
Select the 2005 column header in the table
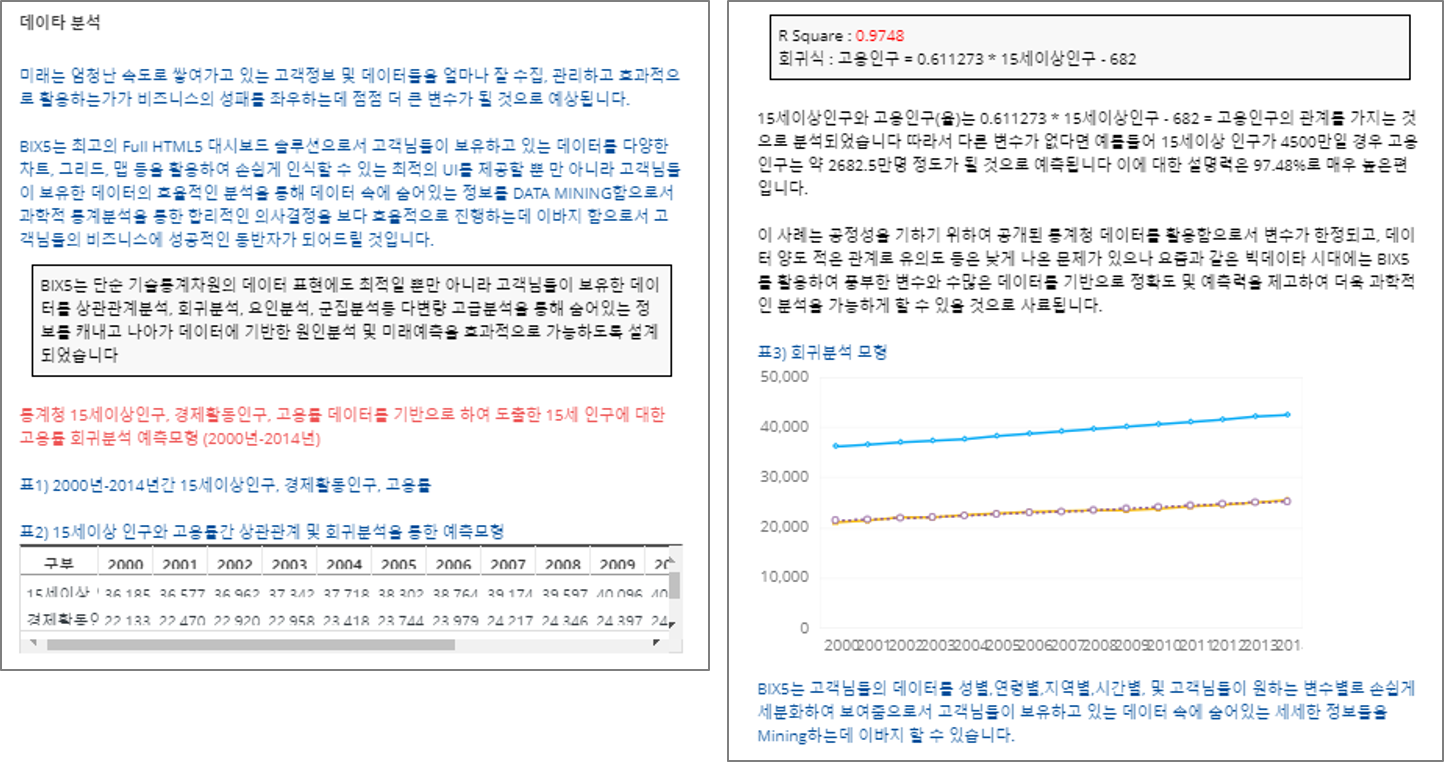pyautogui.click(x=398, y=562)
